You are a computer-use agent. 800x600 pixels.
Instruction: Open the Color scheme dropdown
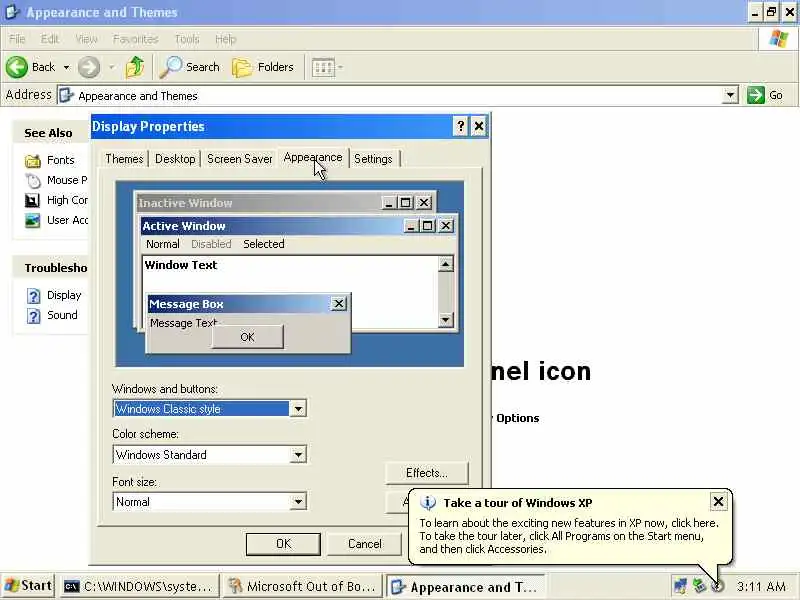297,455
